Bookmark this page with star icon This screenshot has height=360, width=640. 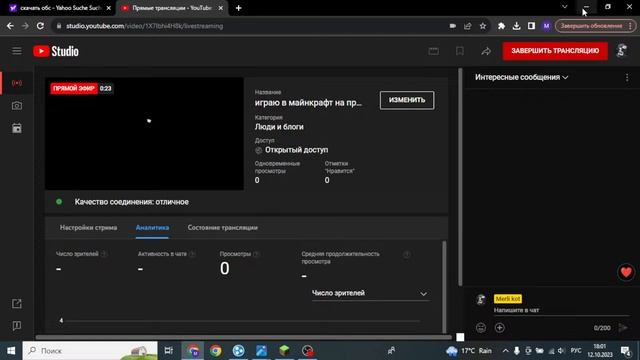click(x=483, y=26)
